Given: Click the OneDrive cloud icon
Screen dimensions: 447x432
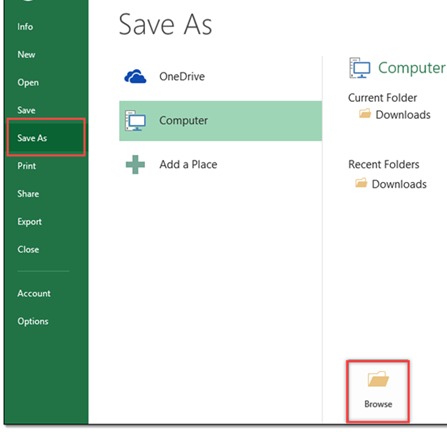Looking at the screenshot, I should 135,76.
